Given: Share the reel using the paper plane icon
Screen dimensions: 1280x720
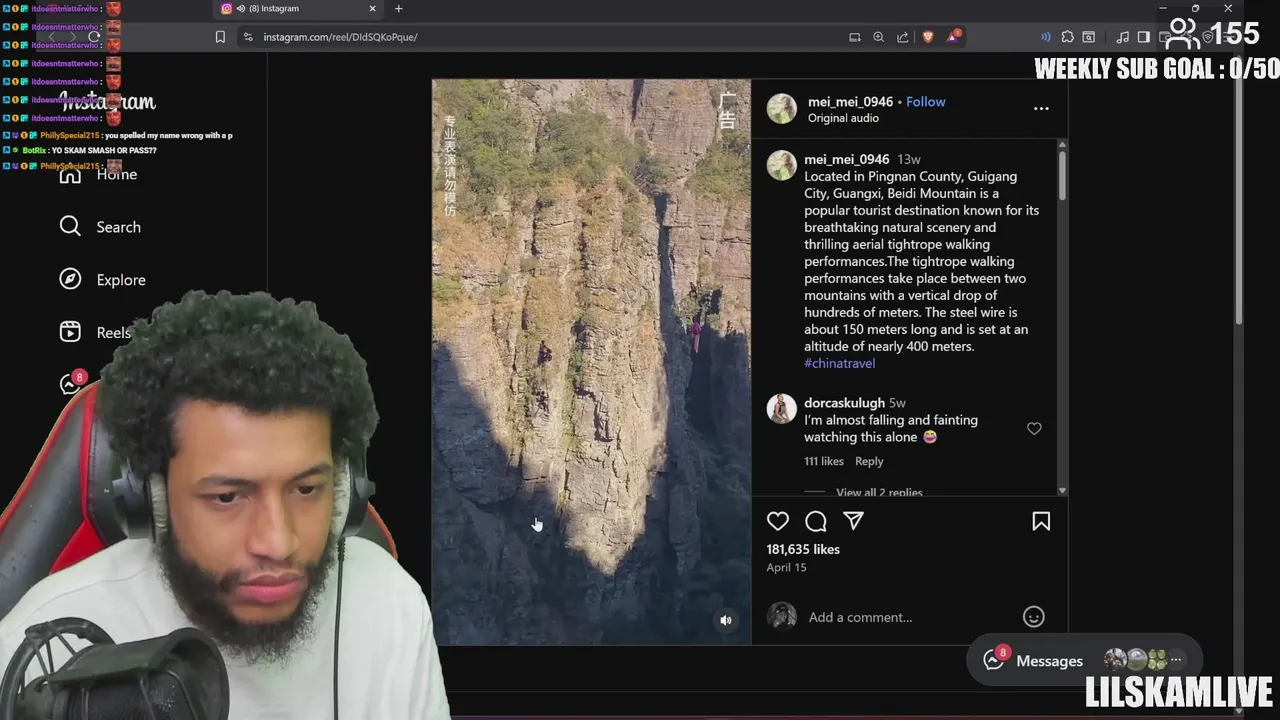Looking at the screenshot, I should [x=853, y=521].
